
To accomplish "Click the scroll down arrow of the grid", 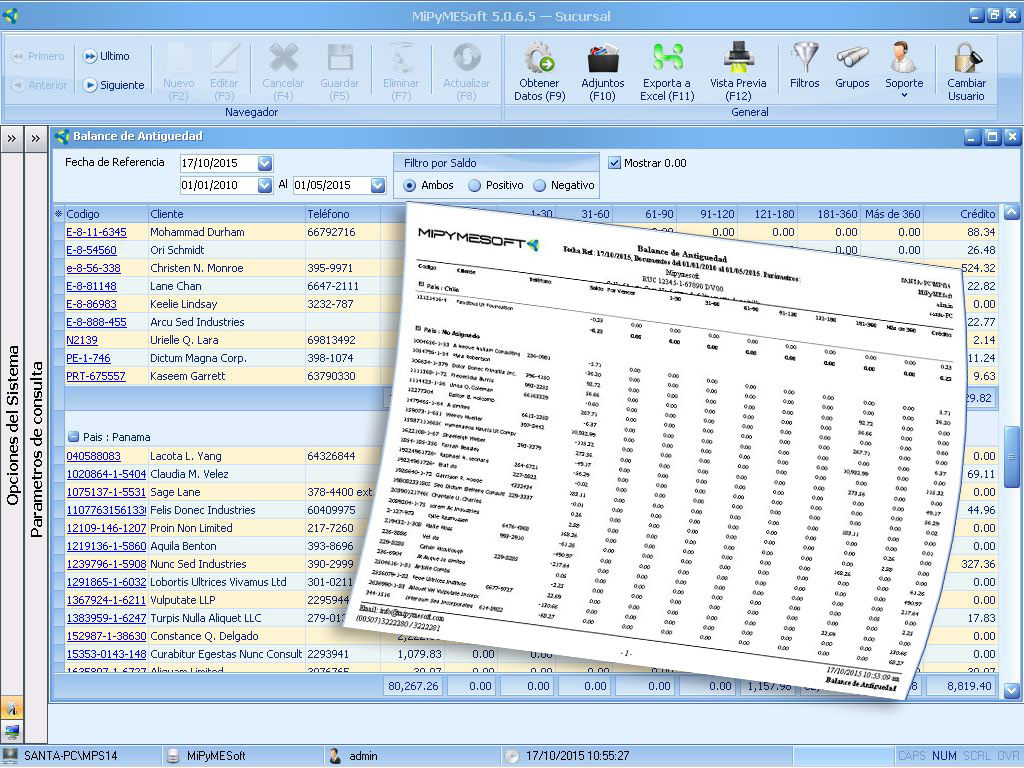I will point(1012,690).
